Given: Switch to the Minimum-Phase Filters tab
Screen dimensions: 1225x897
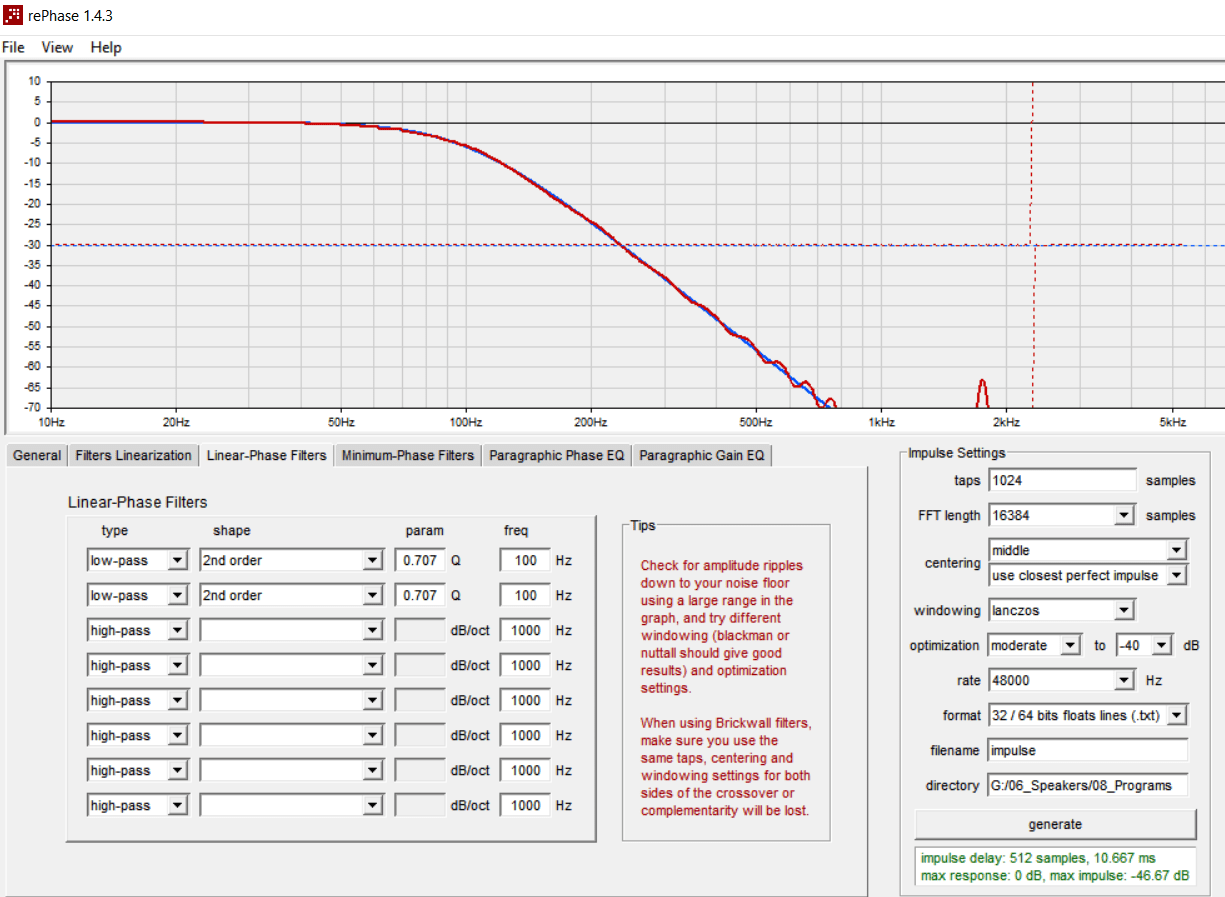Looking at the screenshot, I should 408,455.
